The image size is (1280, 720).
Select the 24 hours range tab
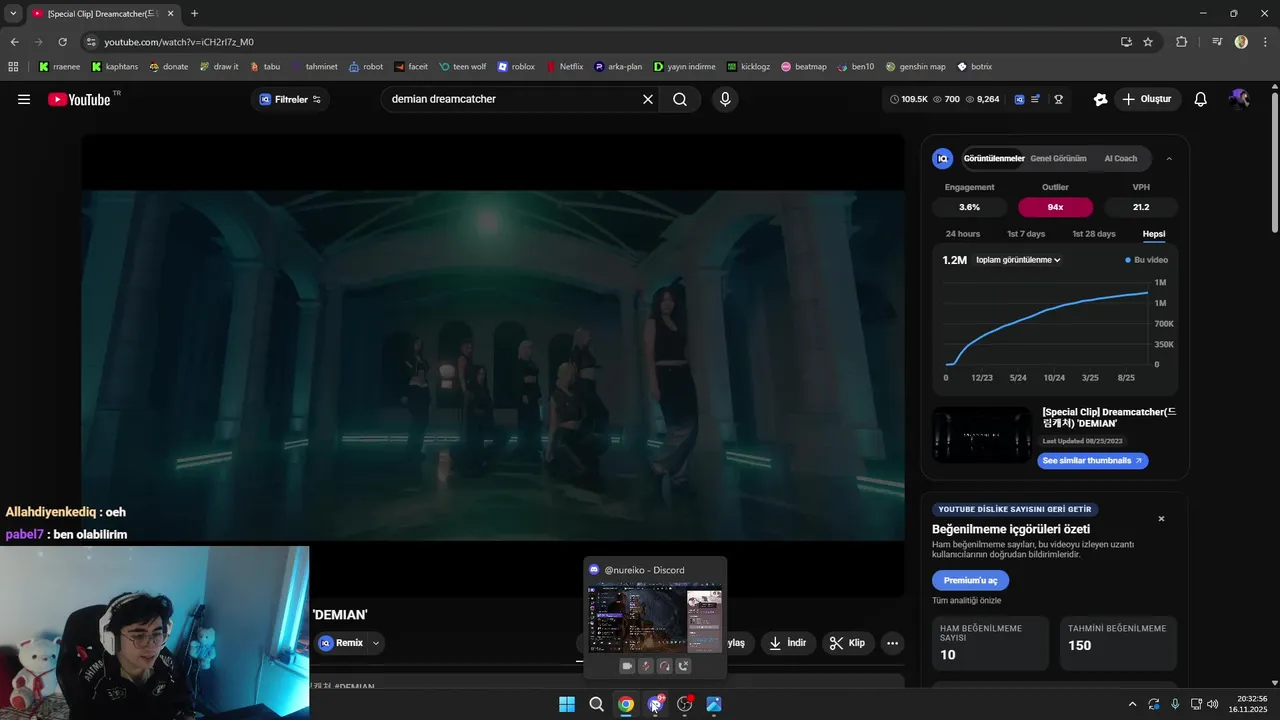click(x=963, y=234)
